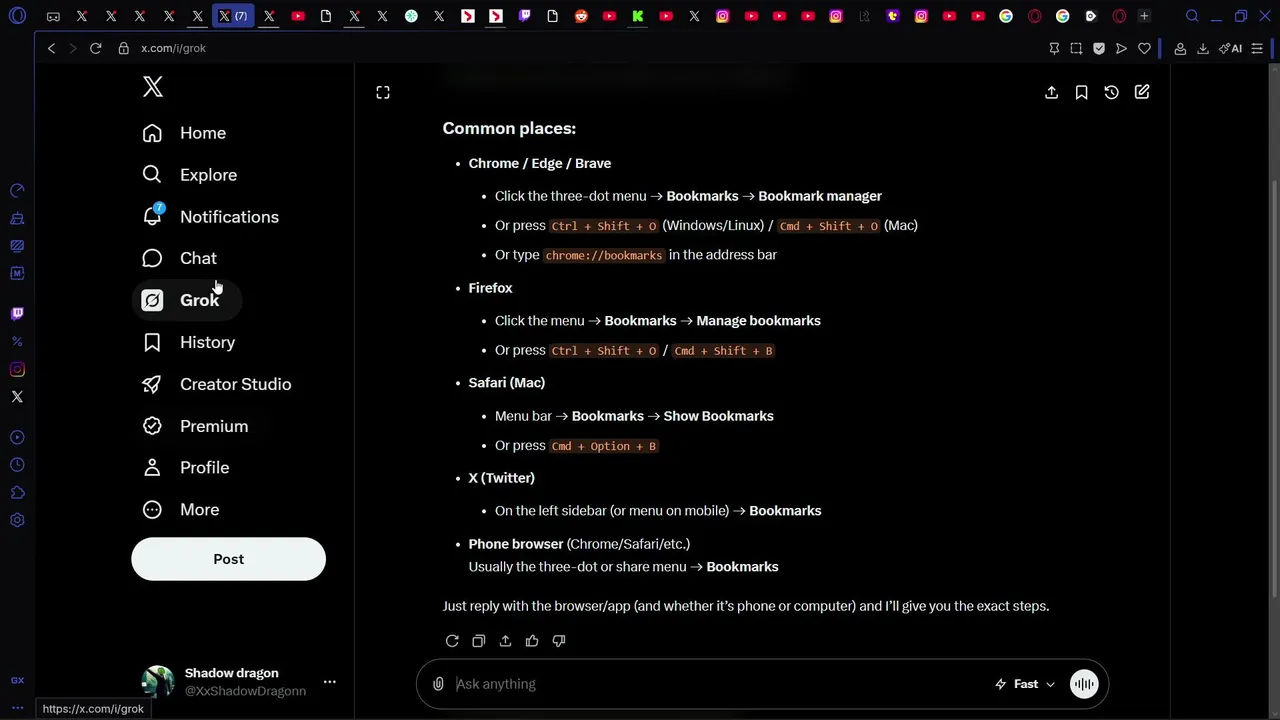
Task: Bookmark this Grok conversation
Action: (1081, 92)
